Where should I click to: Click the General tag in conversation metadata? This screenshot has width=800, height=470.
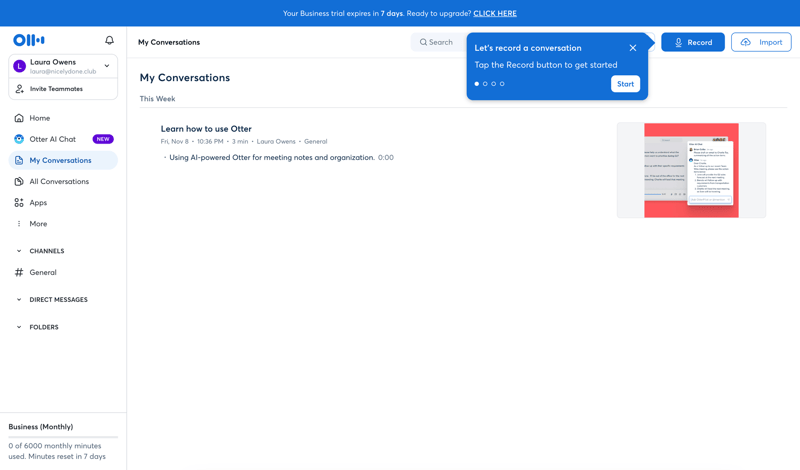click(315, 141)
